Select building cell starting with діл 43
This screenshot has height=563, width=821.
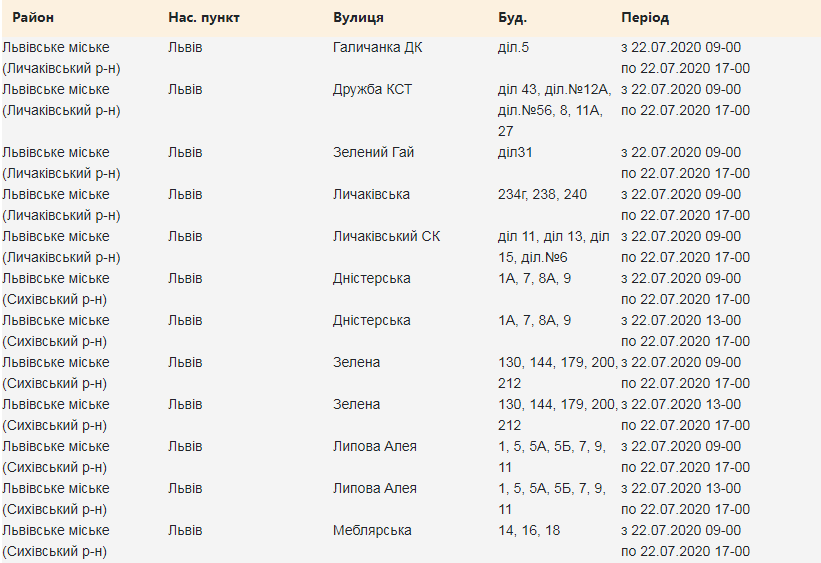tap(553, 109)
